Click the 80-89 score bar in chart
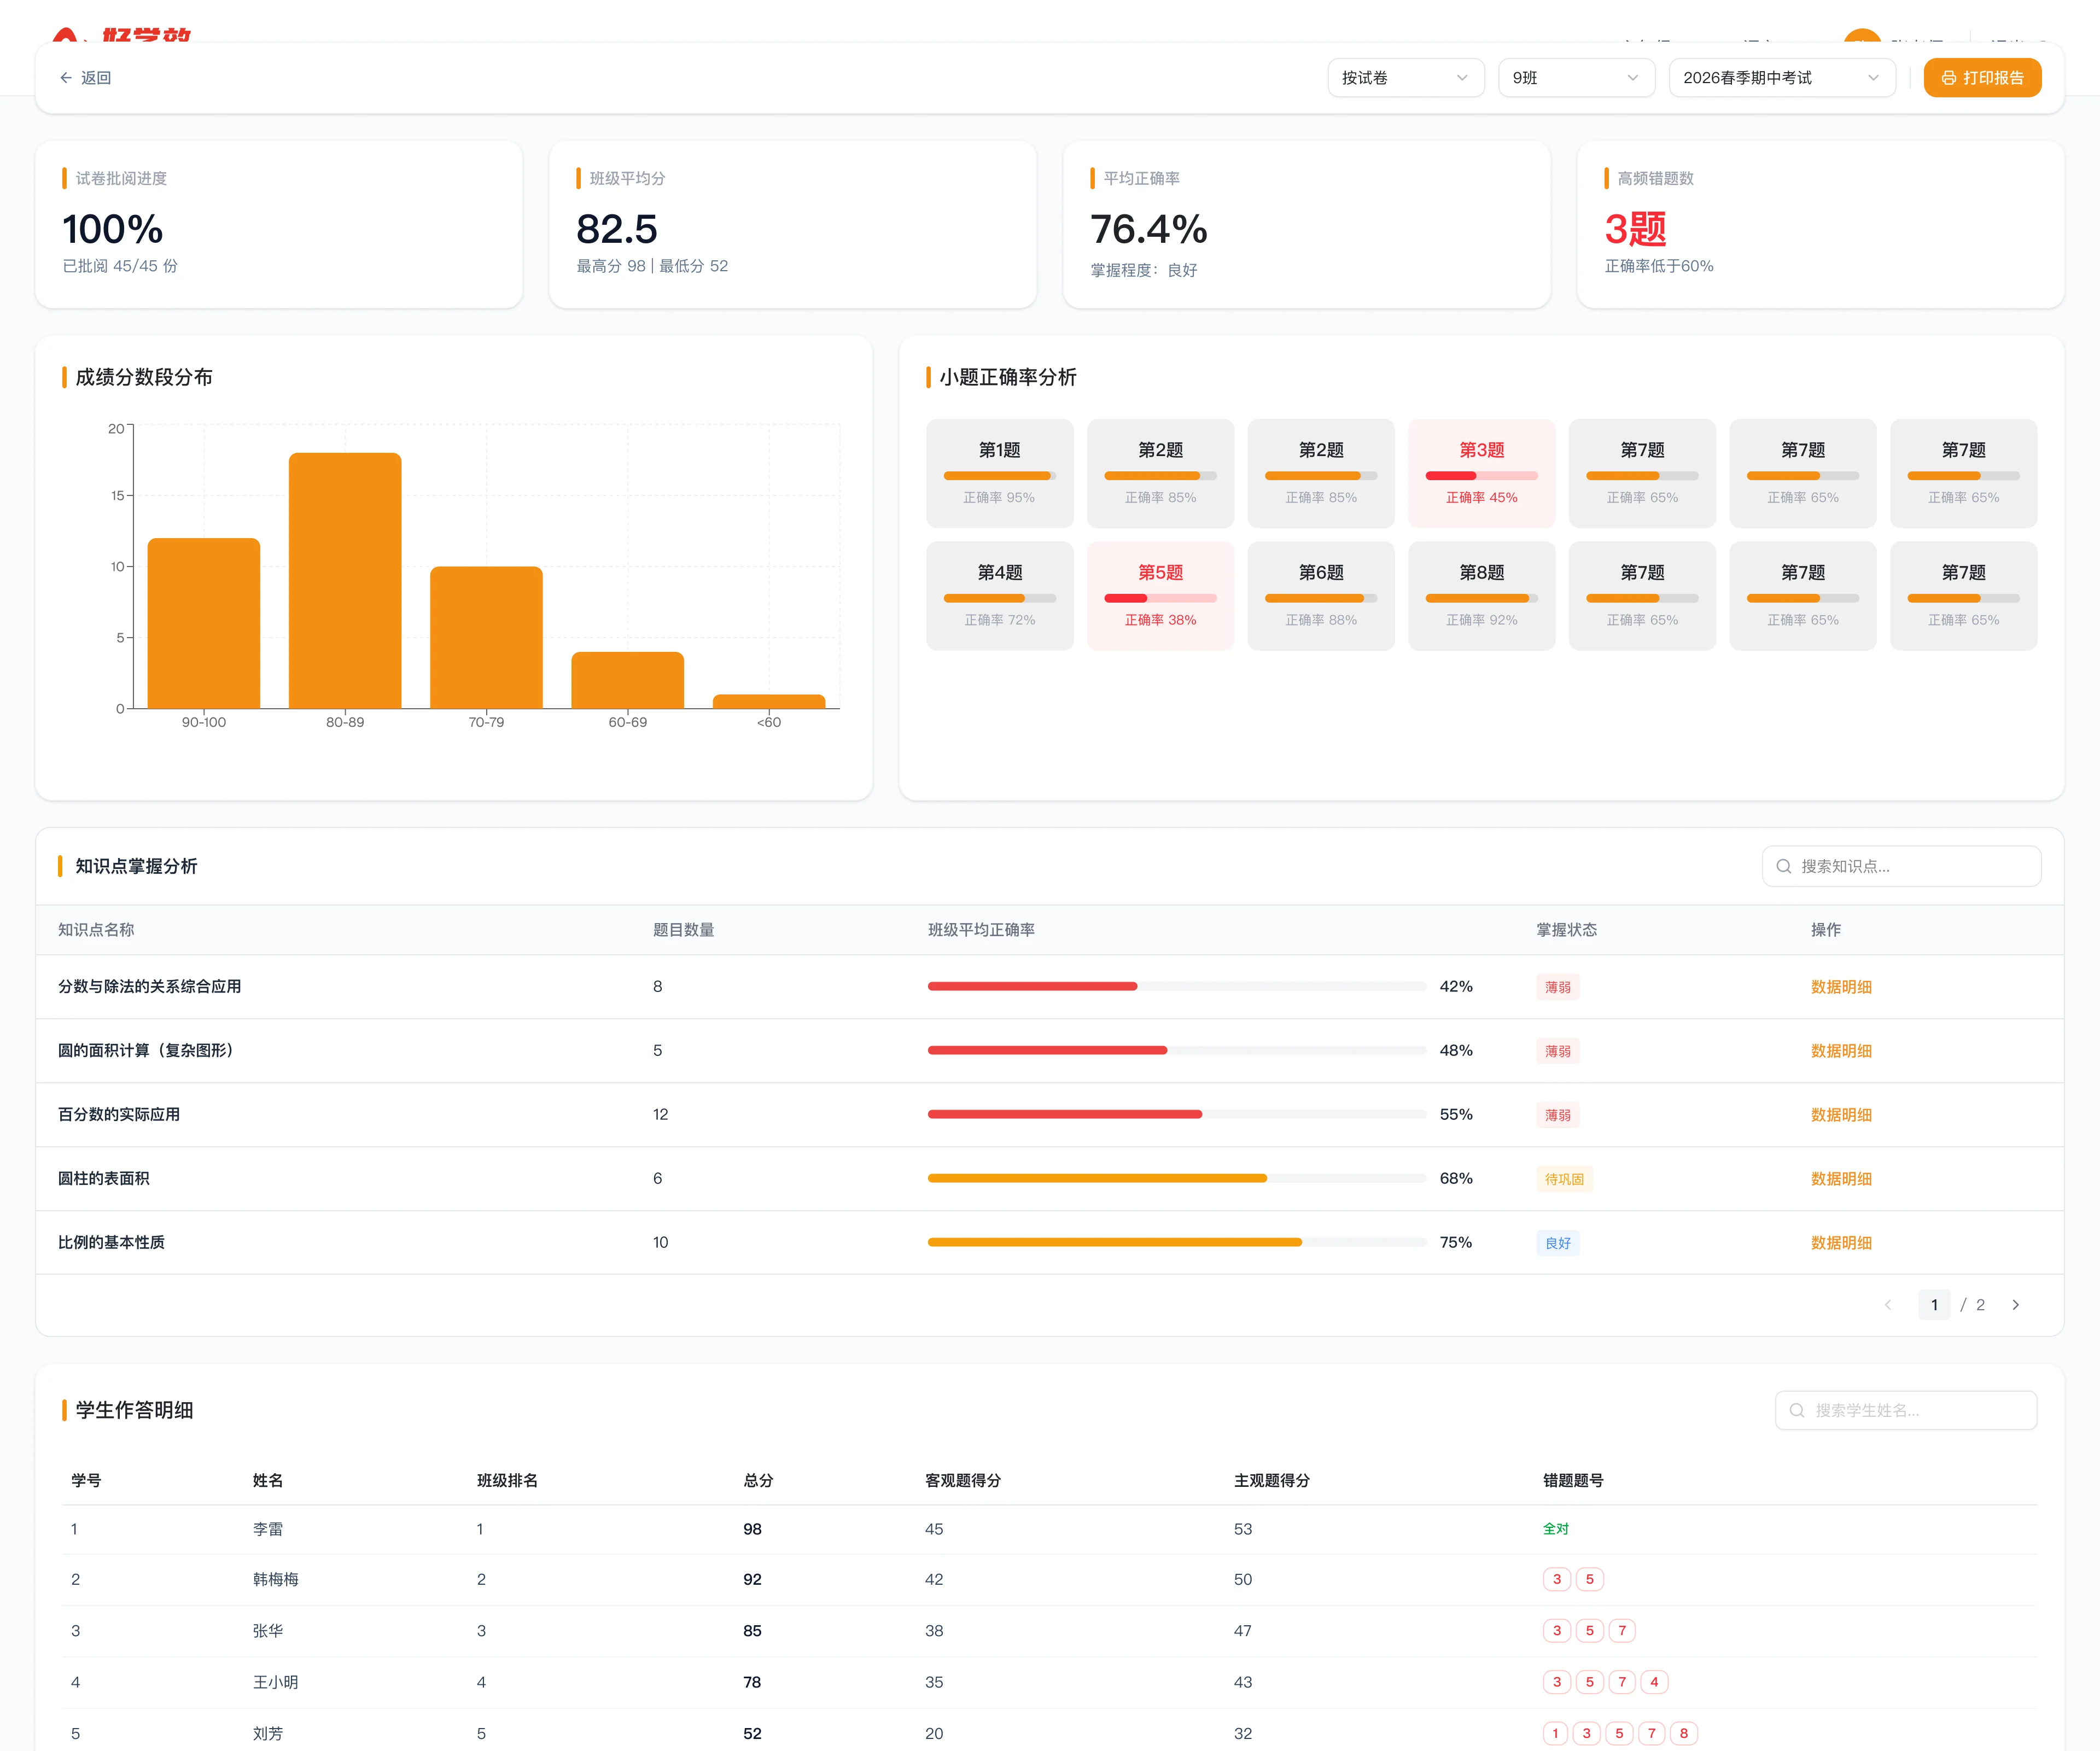The image size is (2100, 1751). [345, 581]
